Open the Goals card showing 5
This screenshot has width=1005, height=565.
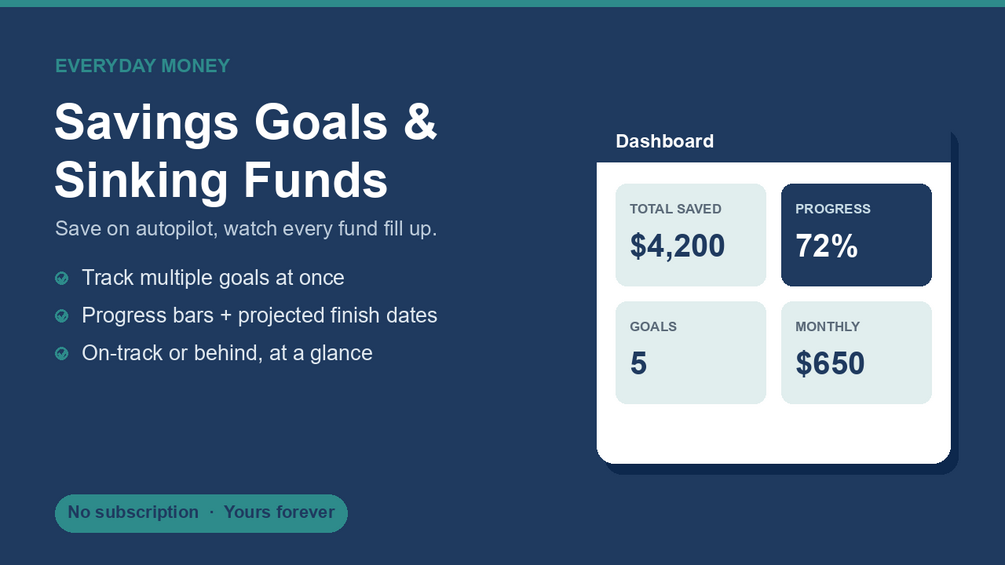690,353
